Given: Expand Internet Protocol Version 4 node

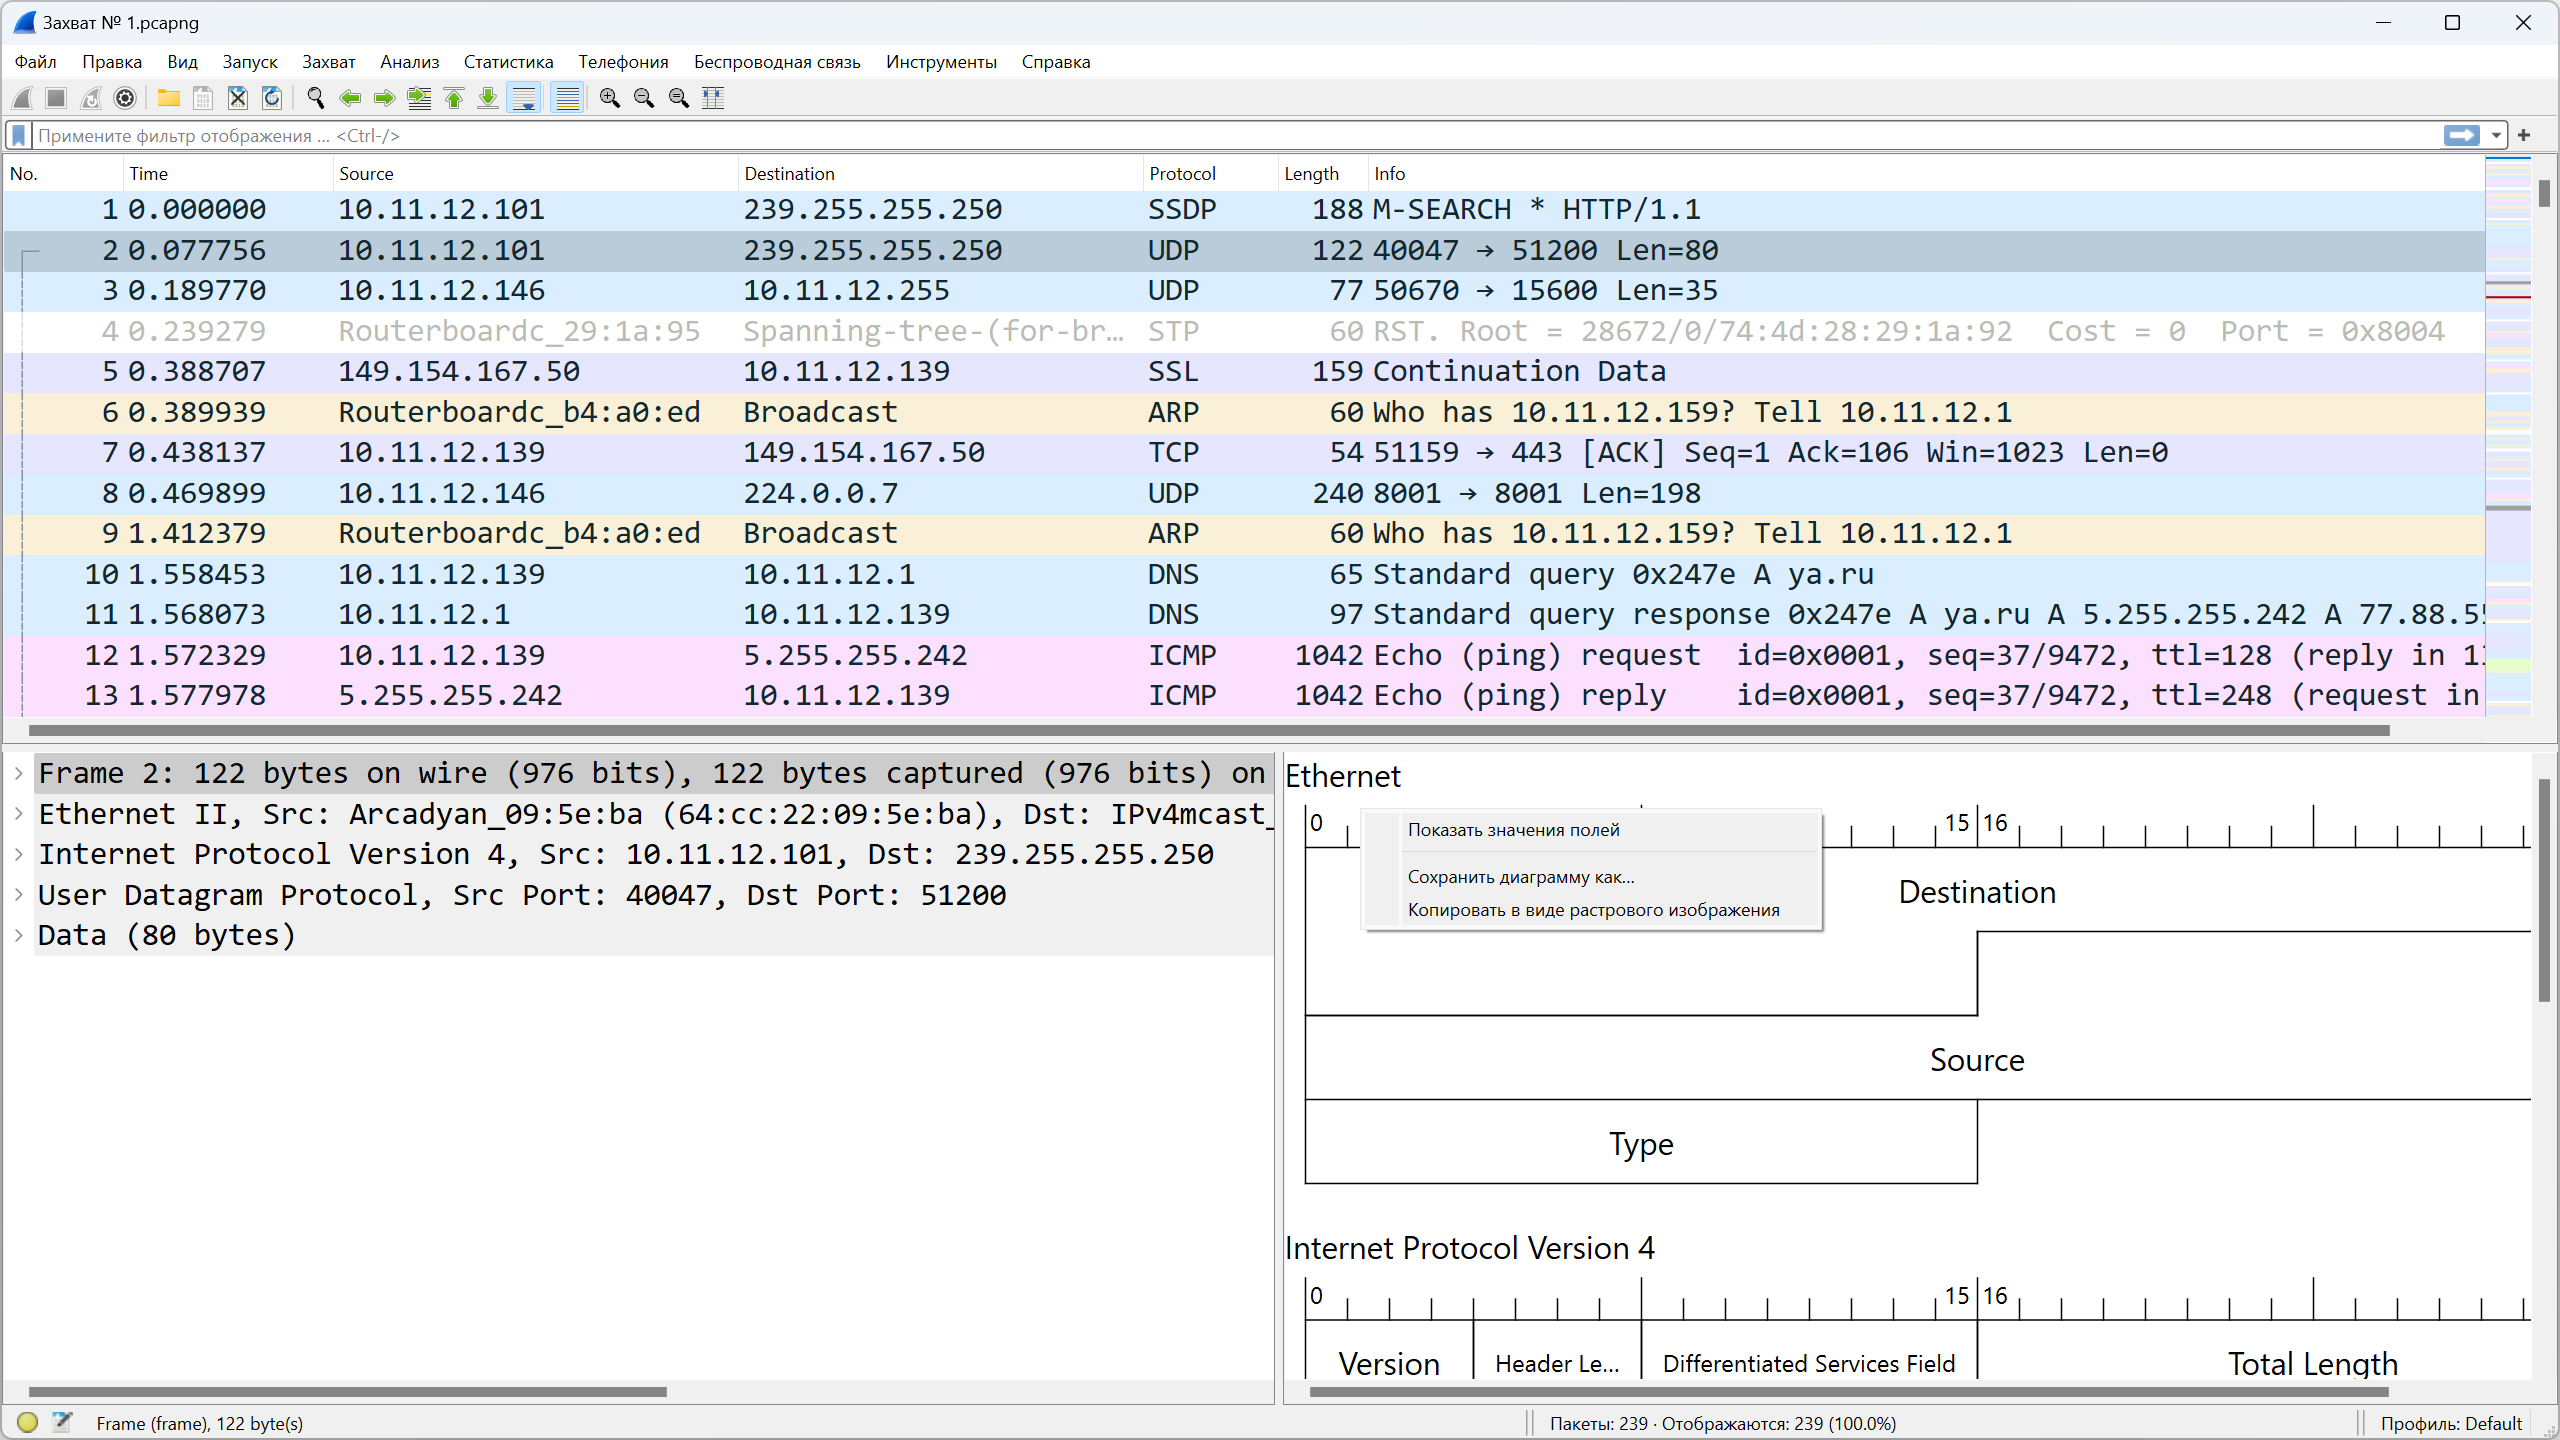Looking at the screenshot, I should (18, 854).
